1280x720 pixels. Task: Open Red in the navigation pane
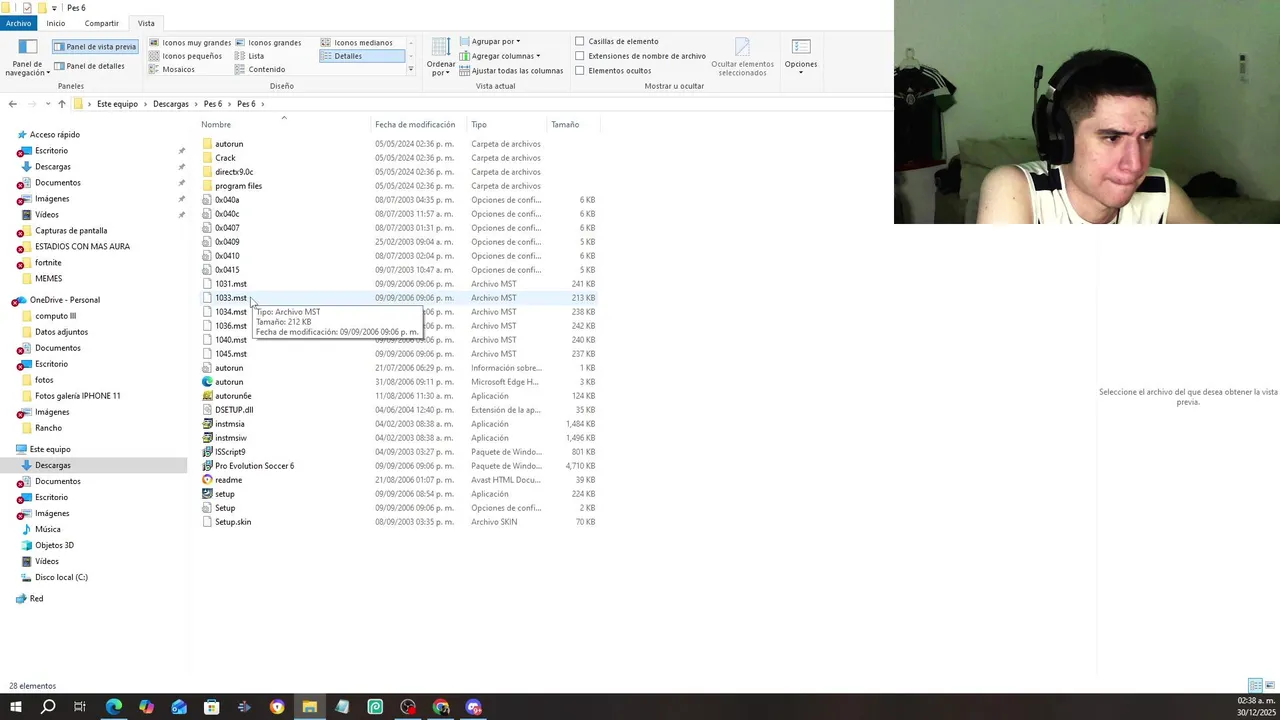36,598
